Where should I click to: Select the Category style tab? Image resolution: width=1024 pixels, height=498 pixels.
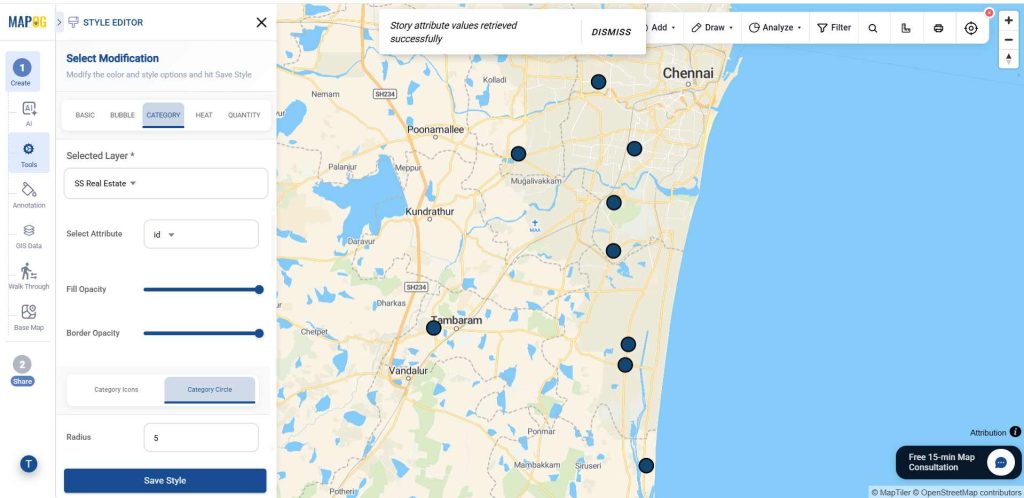[x=163, y=115]
